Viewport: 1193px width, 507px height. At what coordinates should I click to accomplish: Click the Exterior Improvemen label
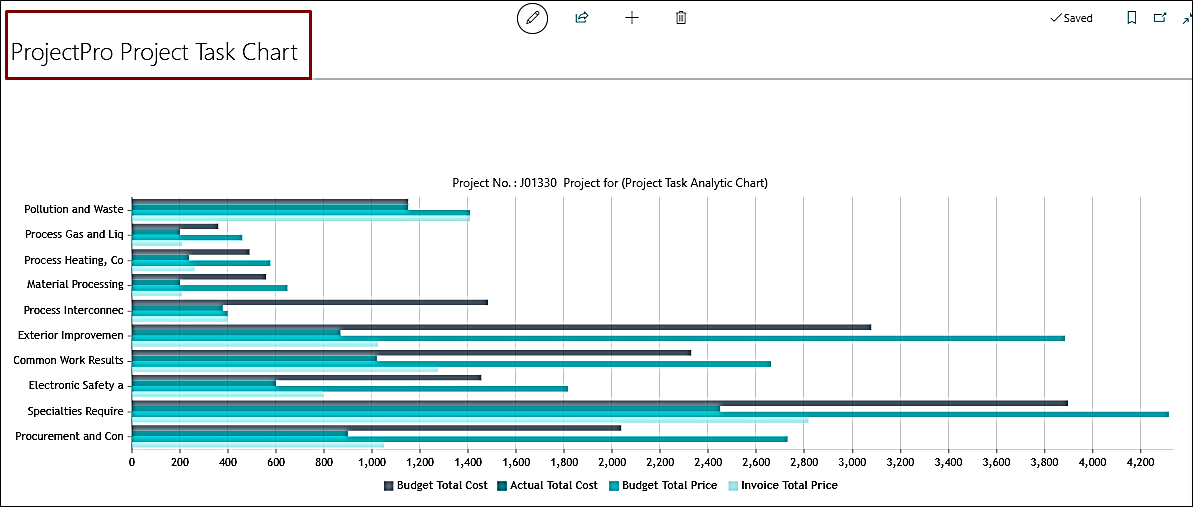point(71,334)
